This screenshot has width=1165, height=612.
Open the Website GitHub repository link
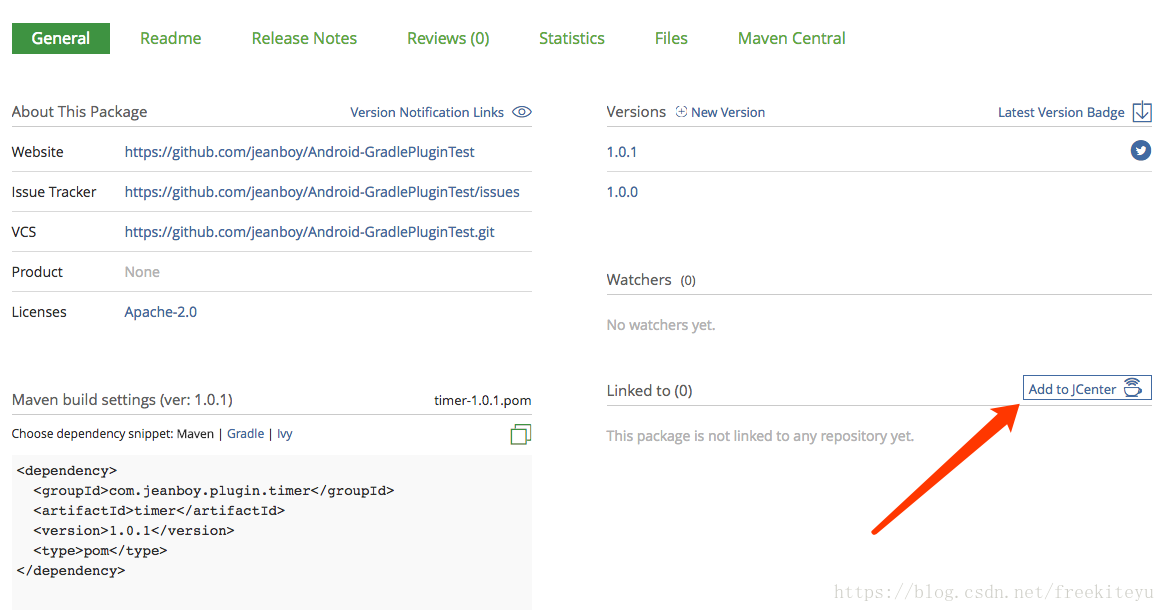coord(299,152)
